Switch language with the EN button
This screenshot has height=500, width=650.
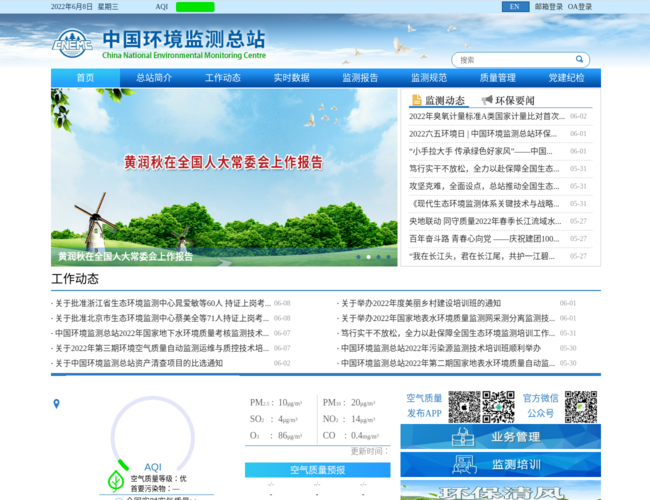pos(515,7)
